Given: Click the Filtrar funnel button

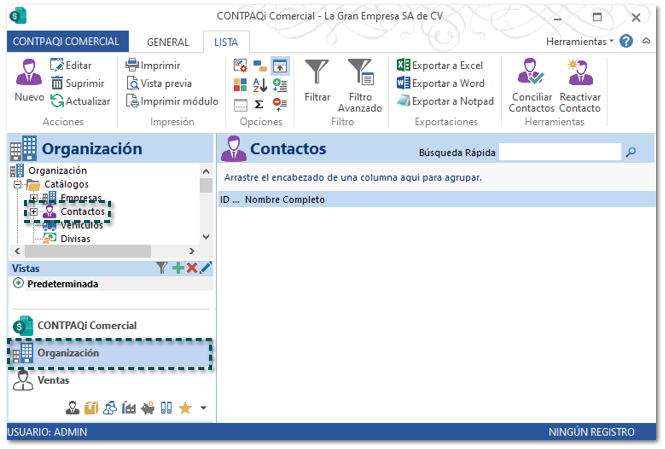Looking at the screenshot, I should point(317,81).
